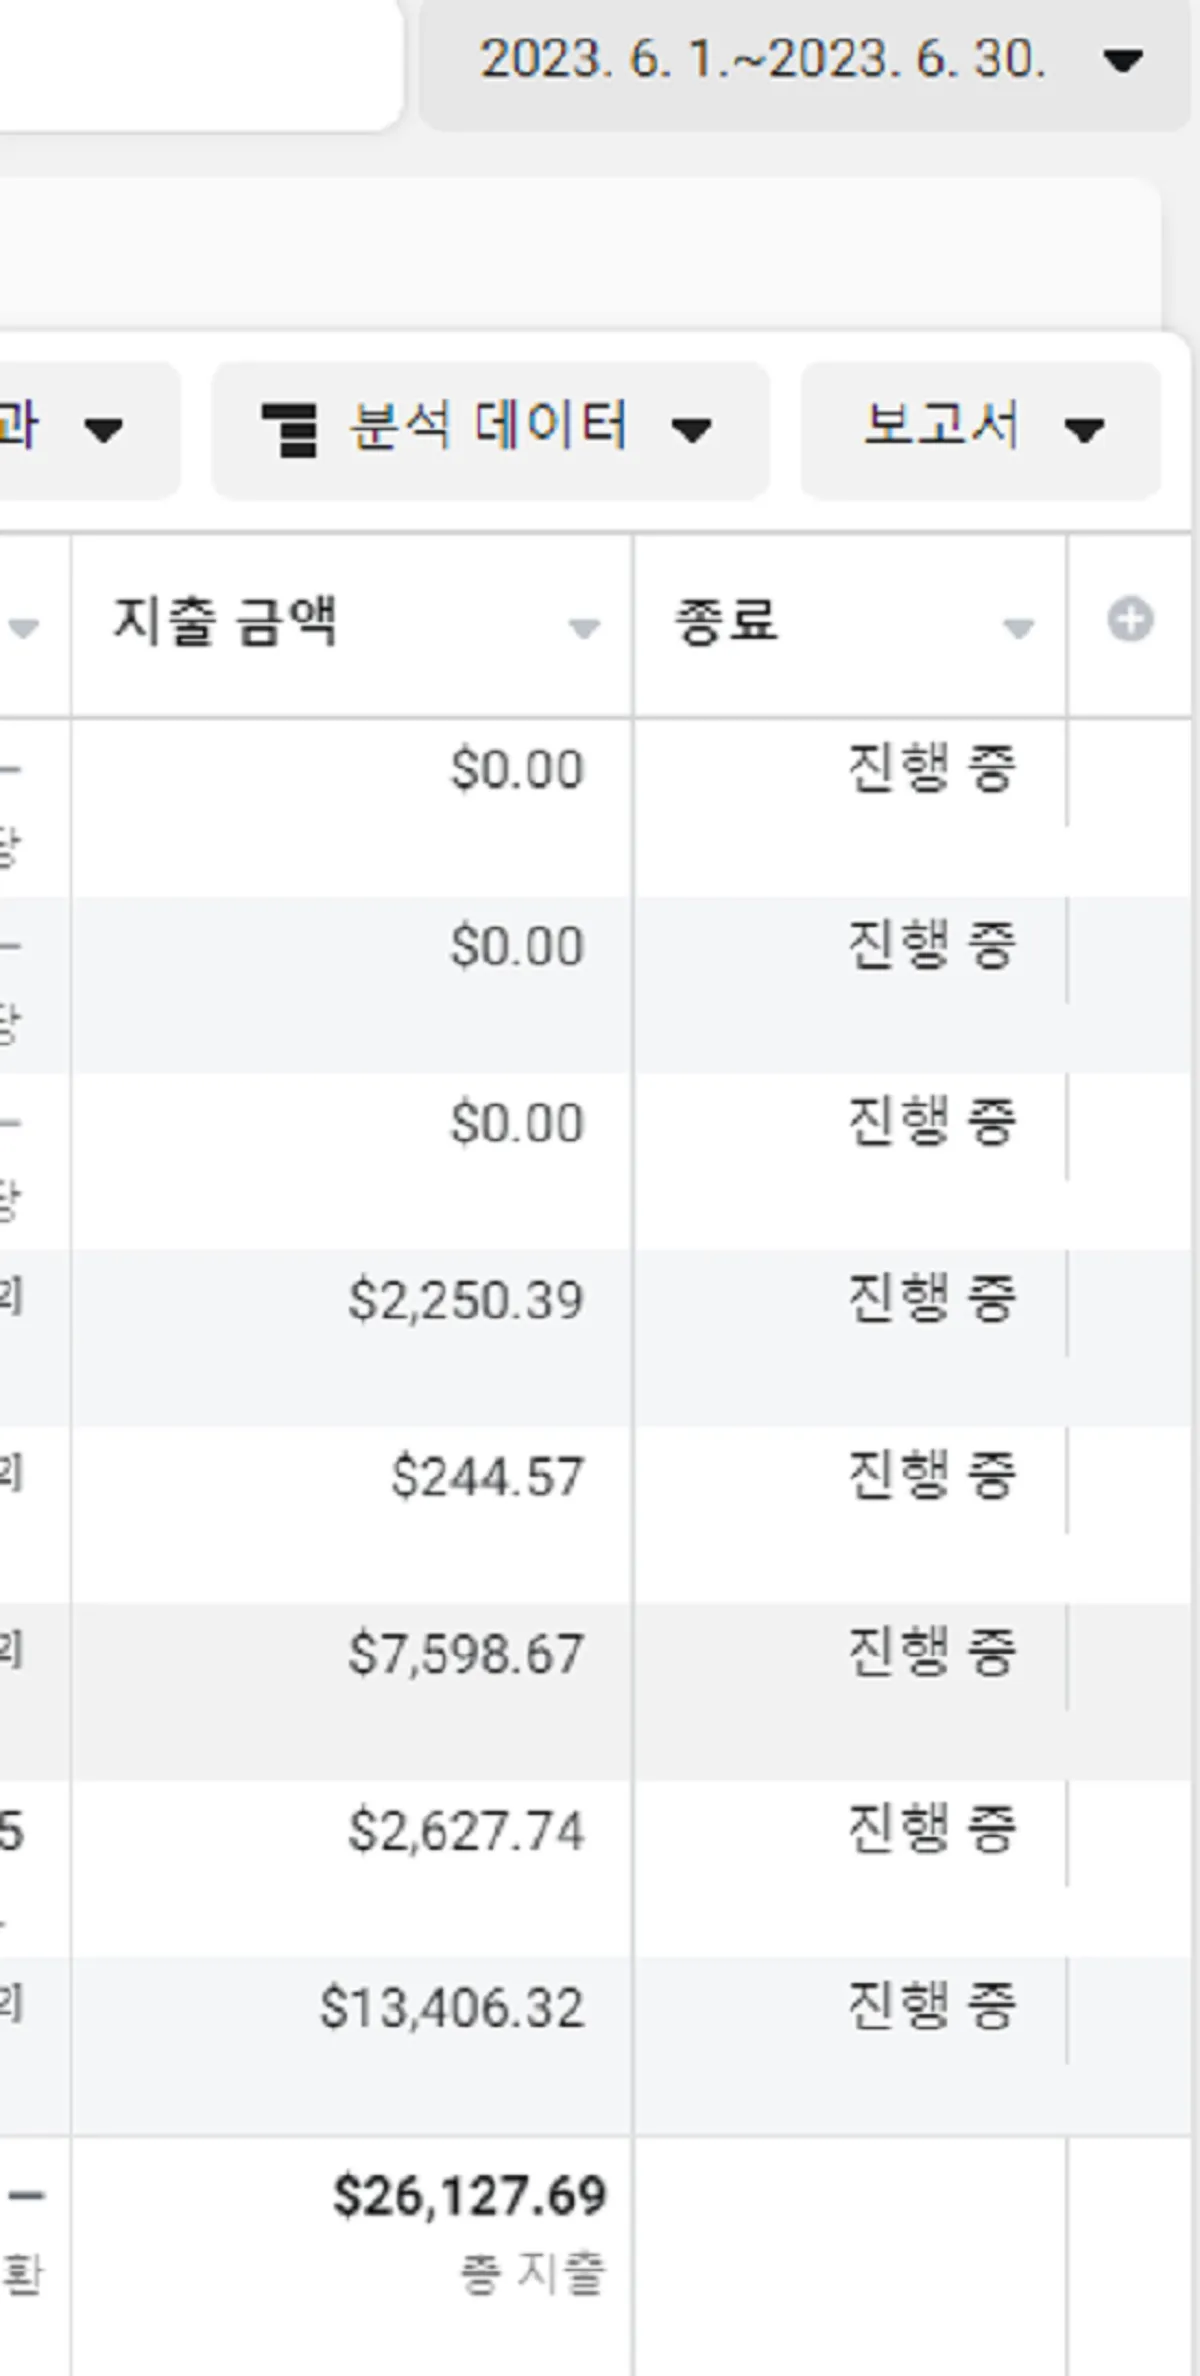Viewport: 1200px width, 2376px height.
Task: Add a column with the plus icon
Action: point(1130,620)
